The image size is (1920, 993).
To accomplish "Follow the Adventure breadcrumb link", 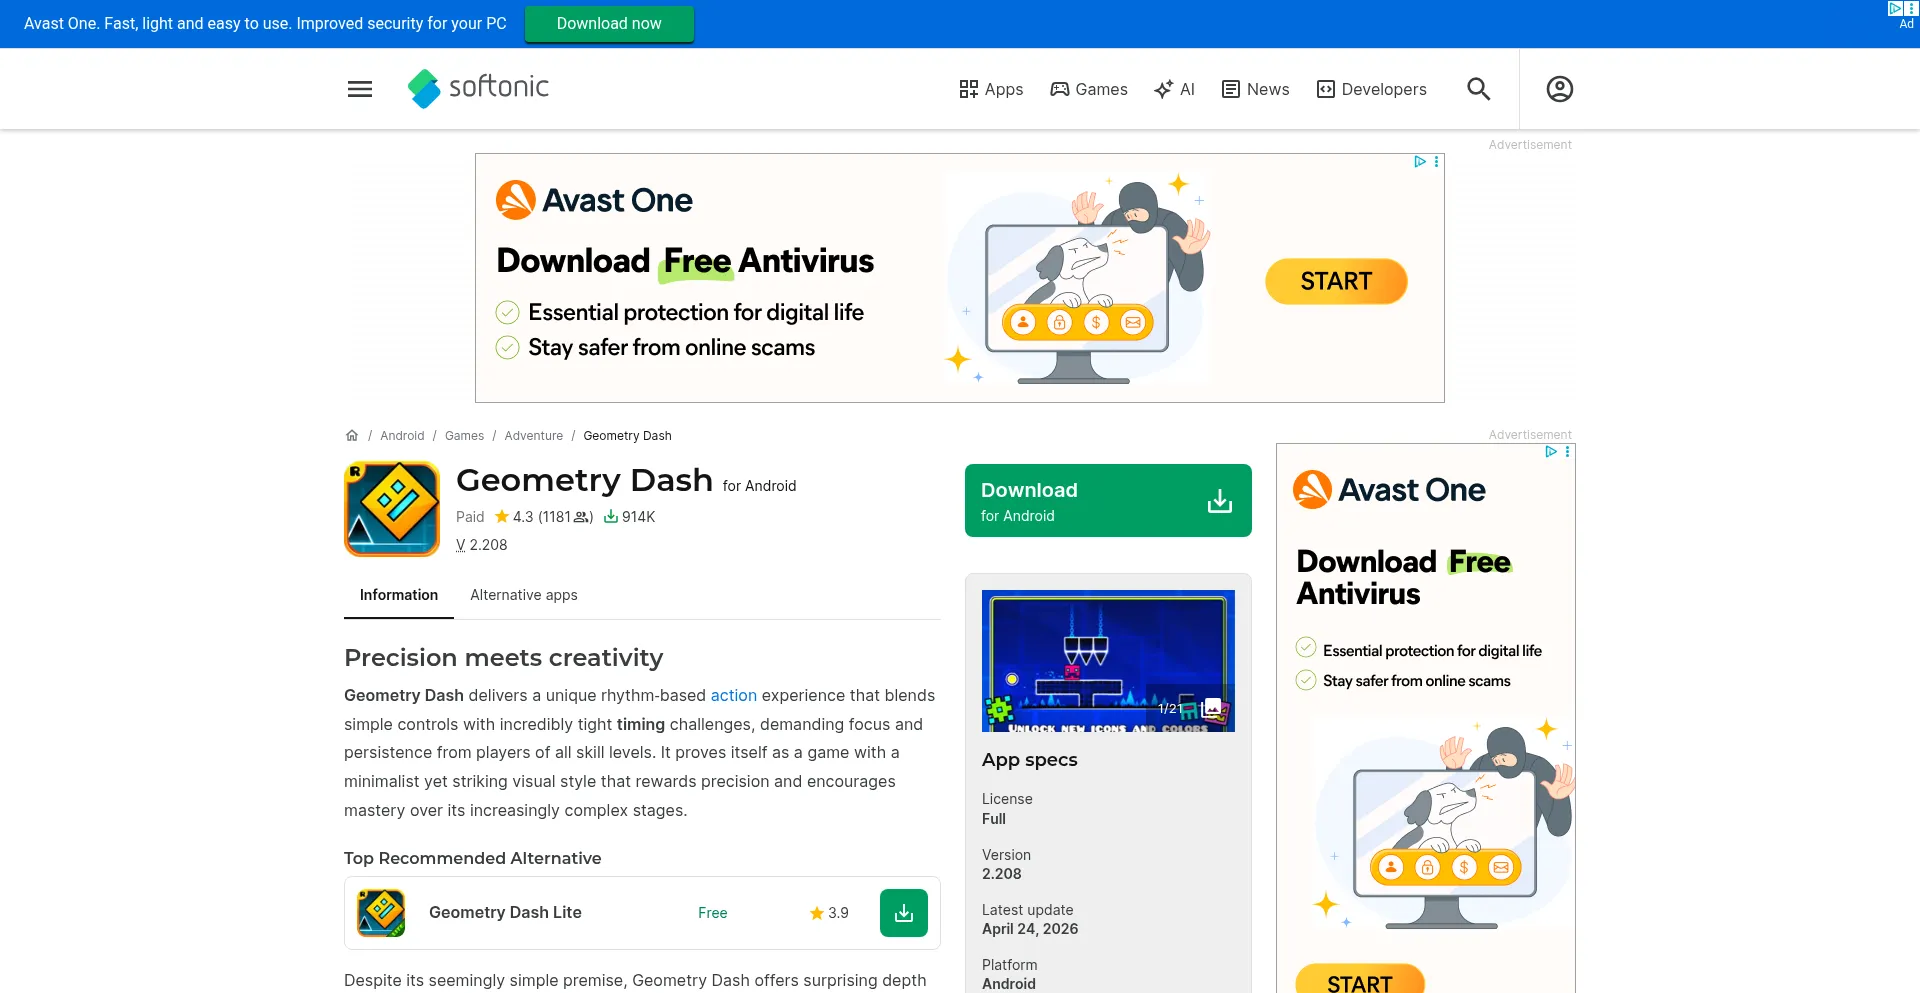I will point(534,436).
